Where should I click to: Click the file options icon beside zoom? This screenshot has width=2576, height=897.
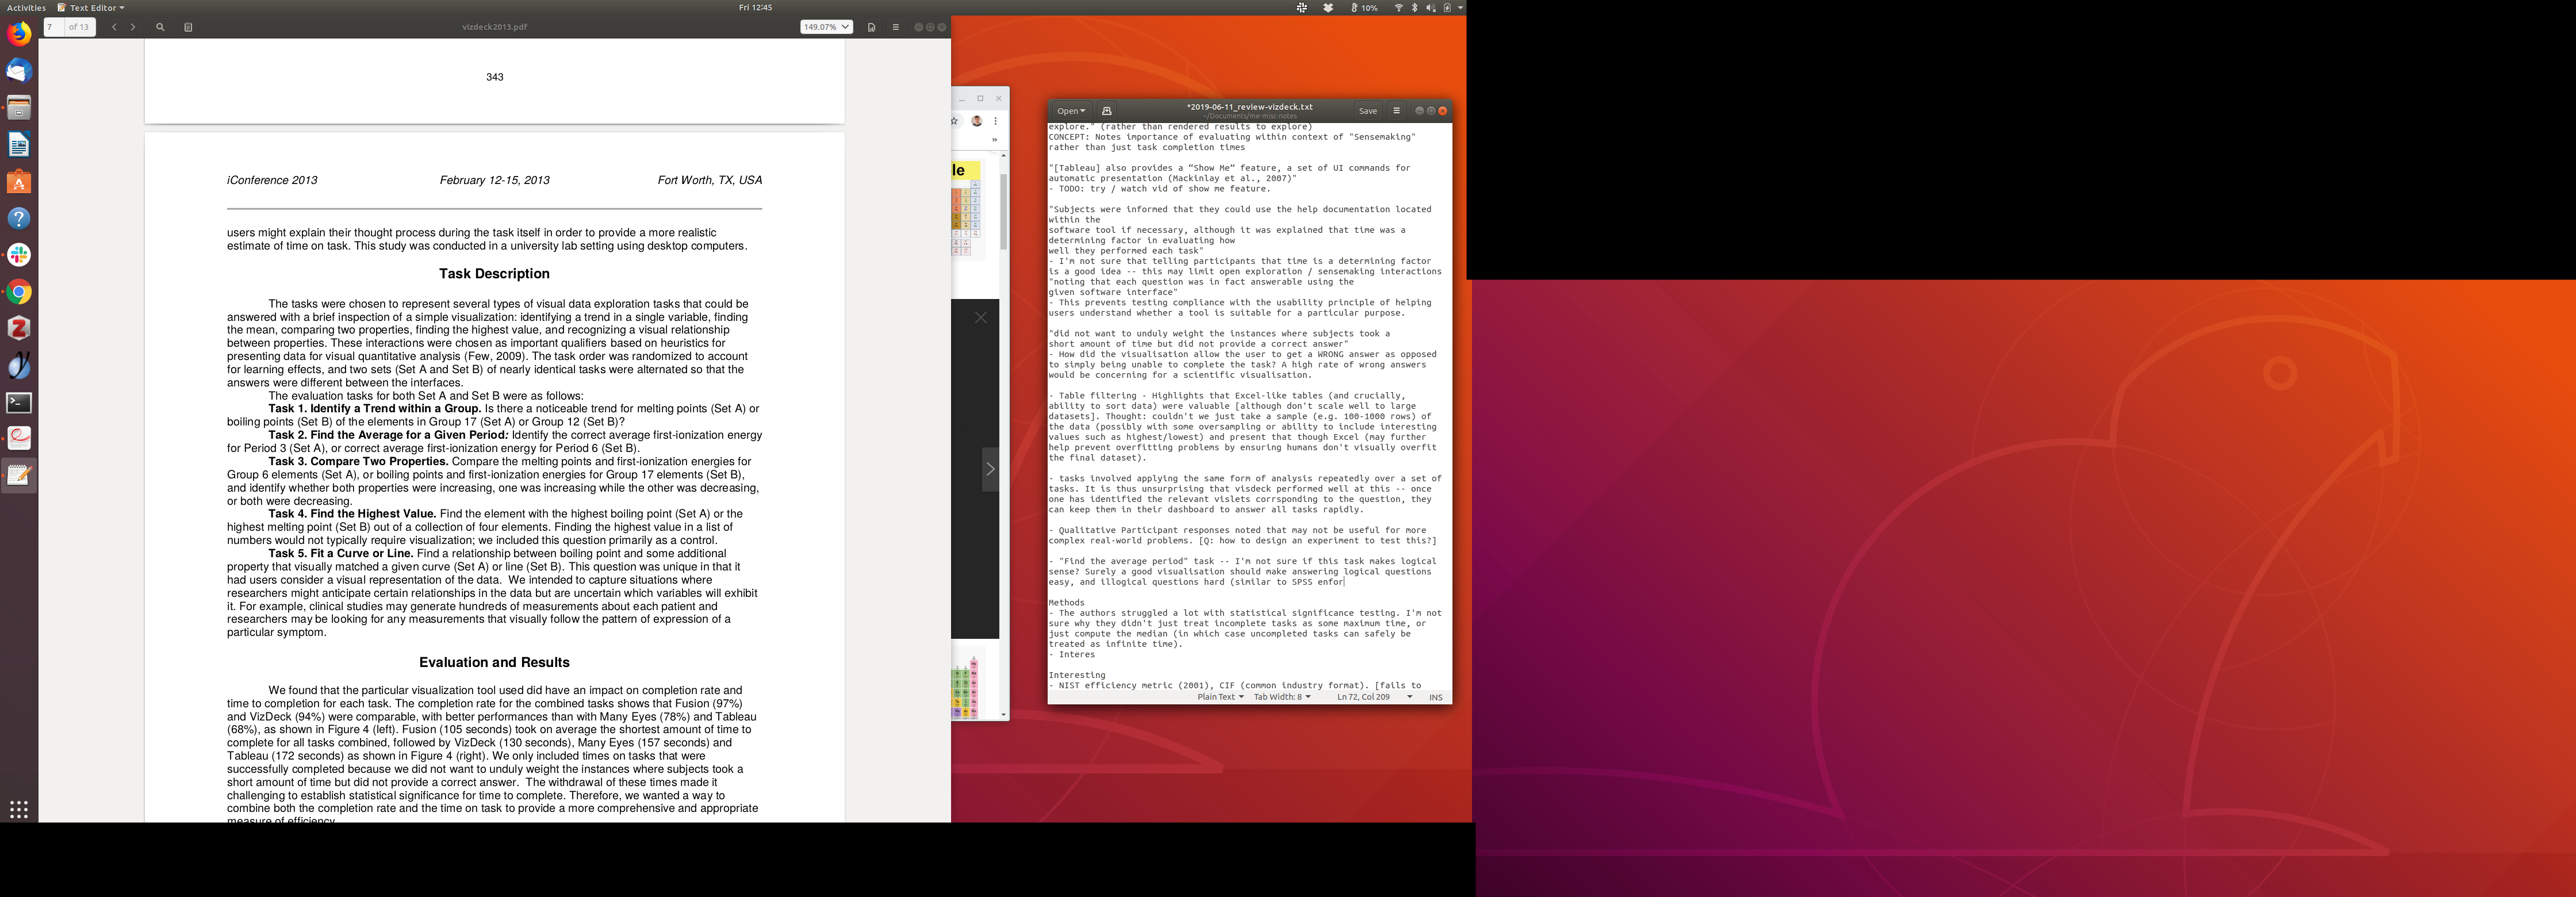click(871, 27)
